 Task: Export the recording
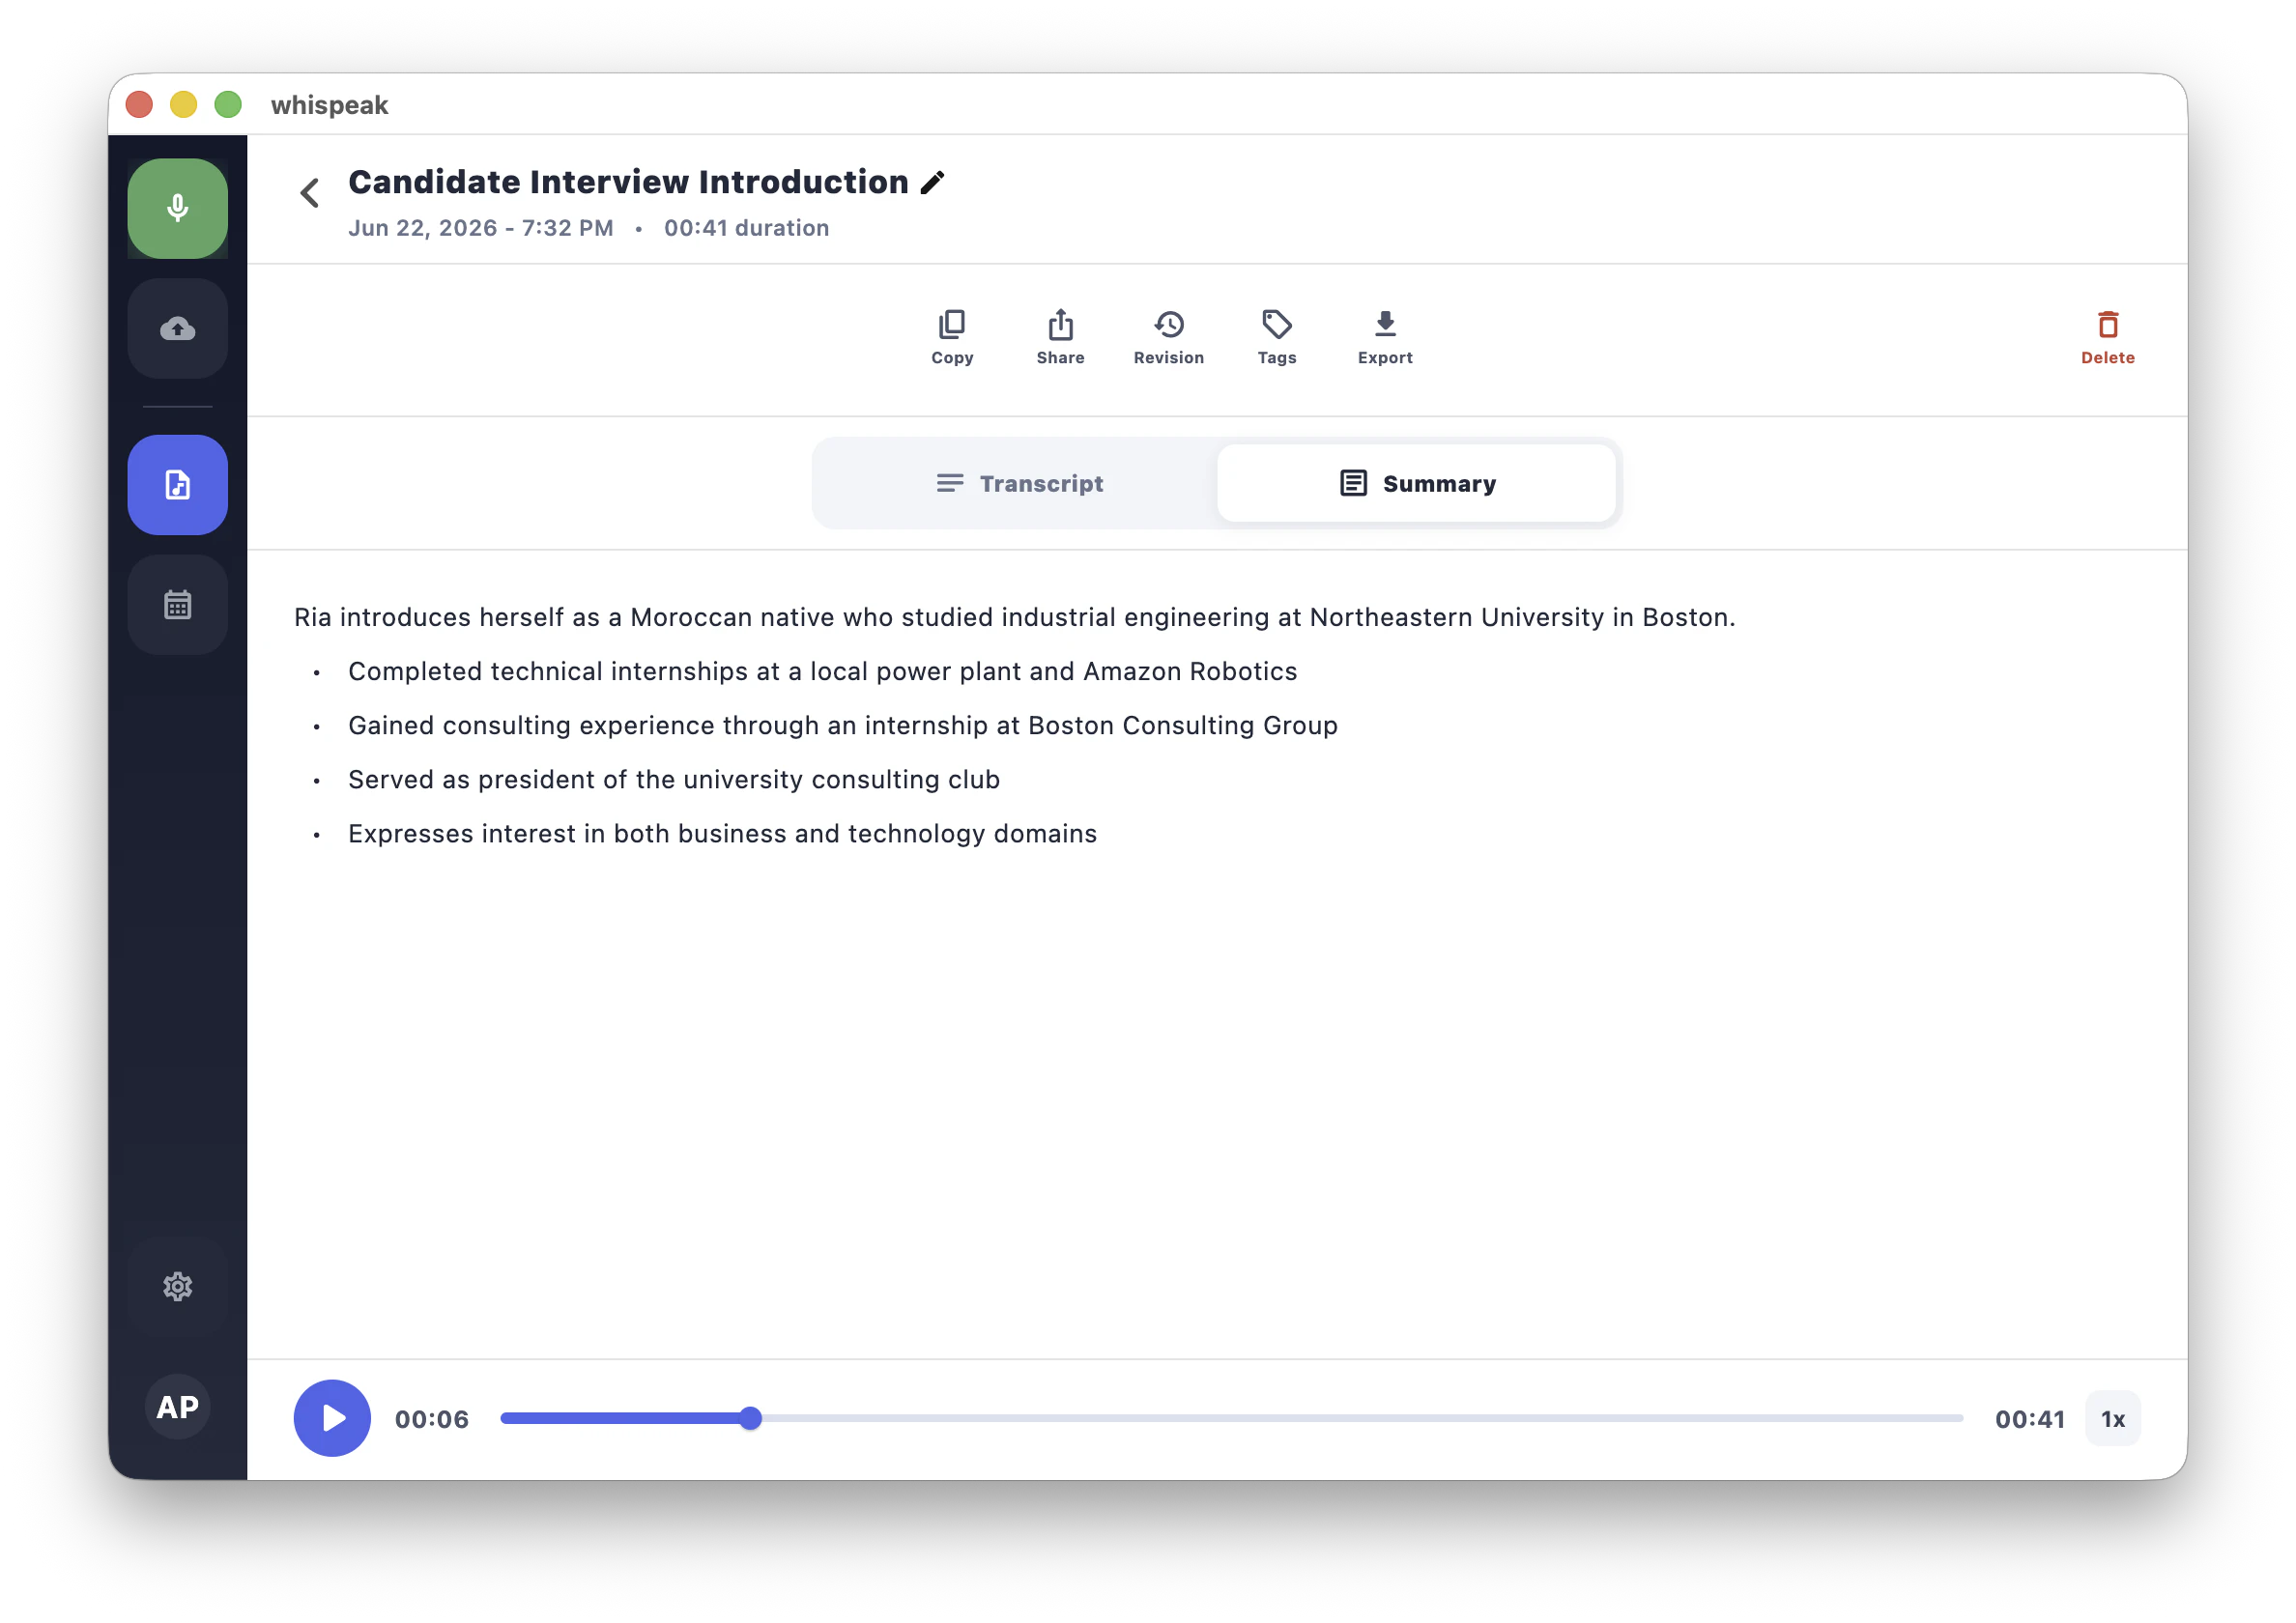(1385, 338)
